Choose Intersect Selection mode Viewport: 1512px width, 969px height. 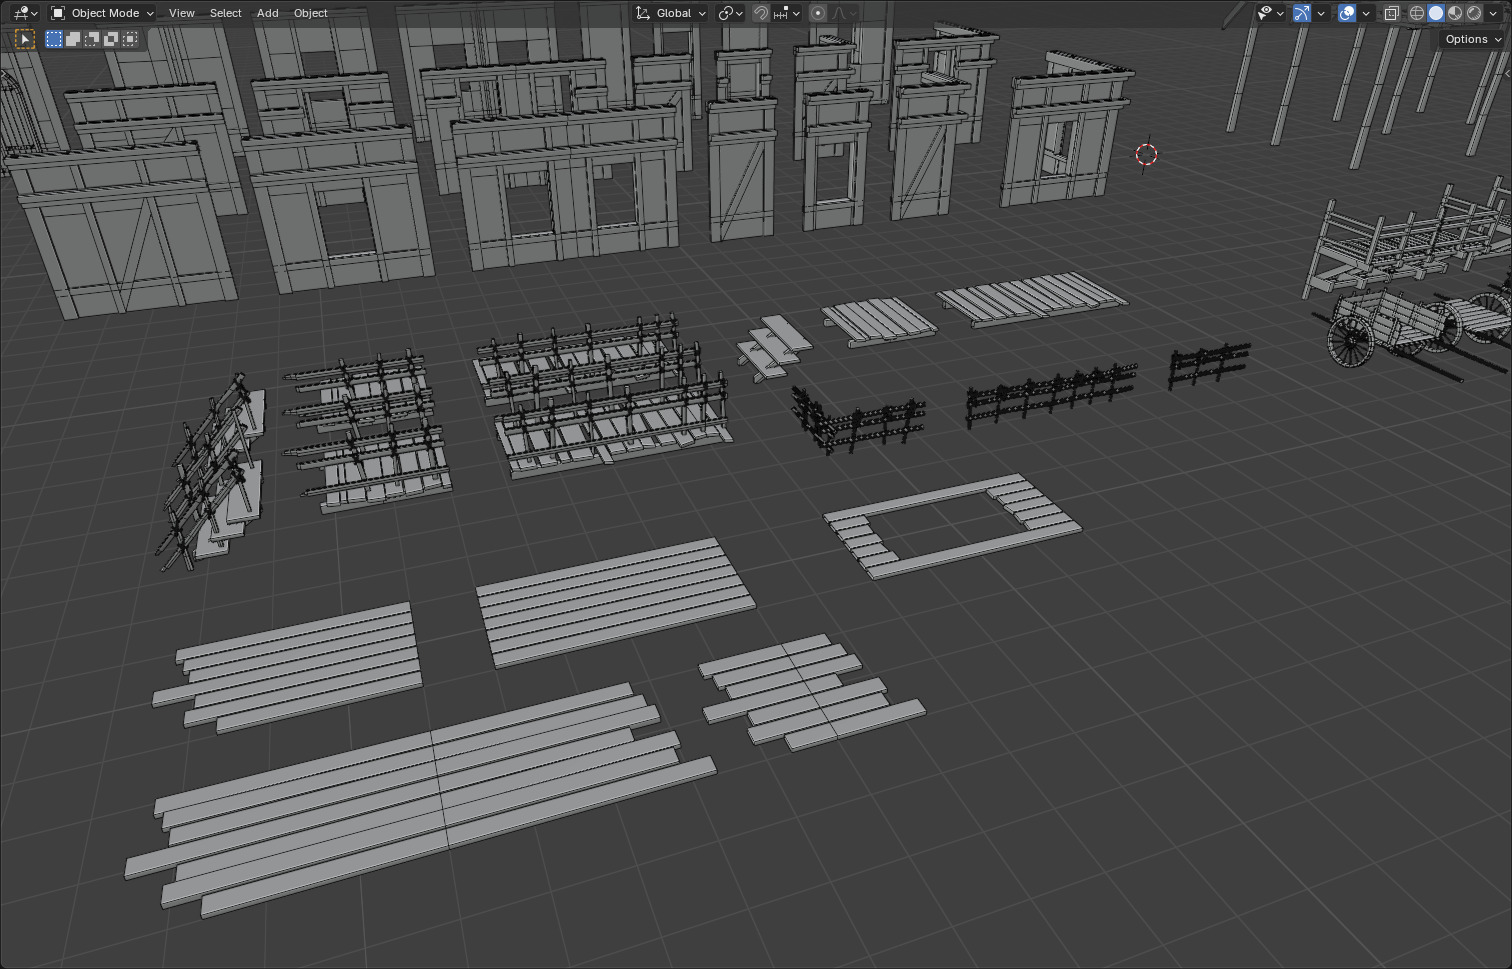click(130, 39)
